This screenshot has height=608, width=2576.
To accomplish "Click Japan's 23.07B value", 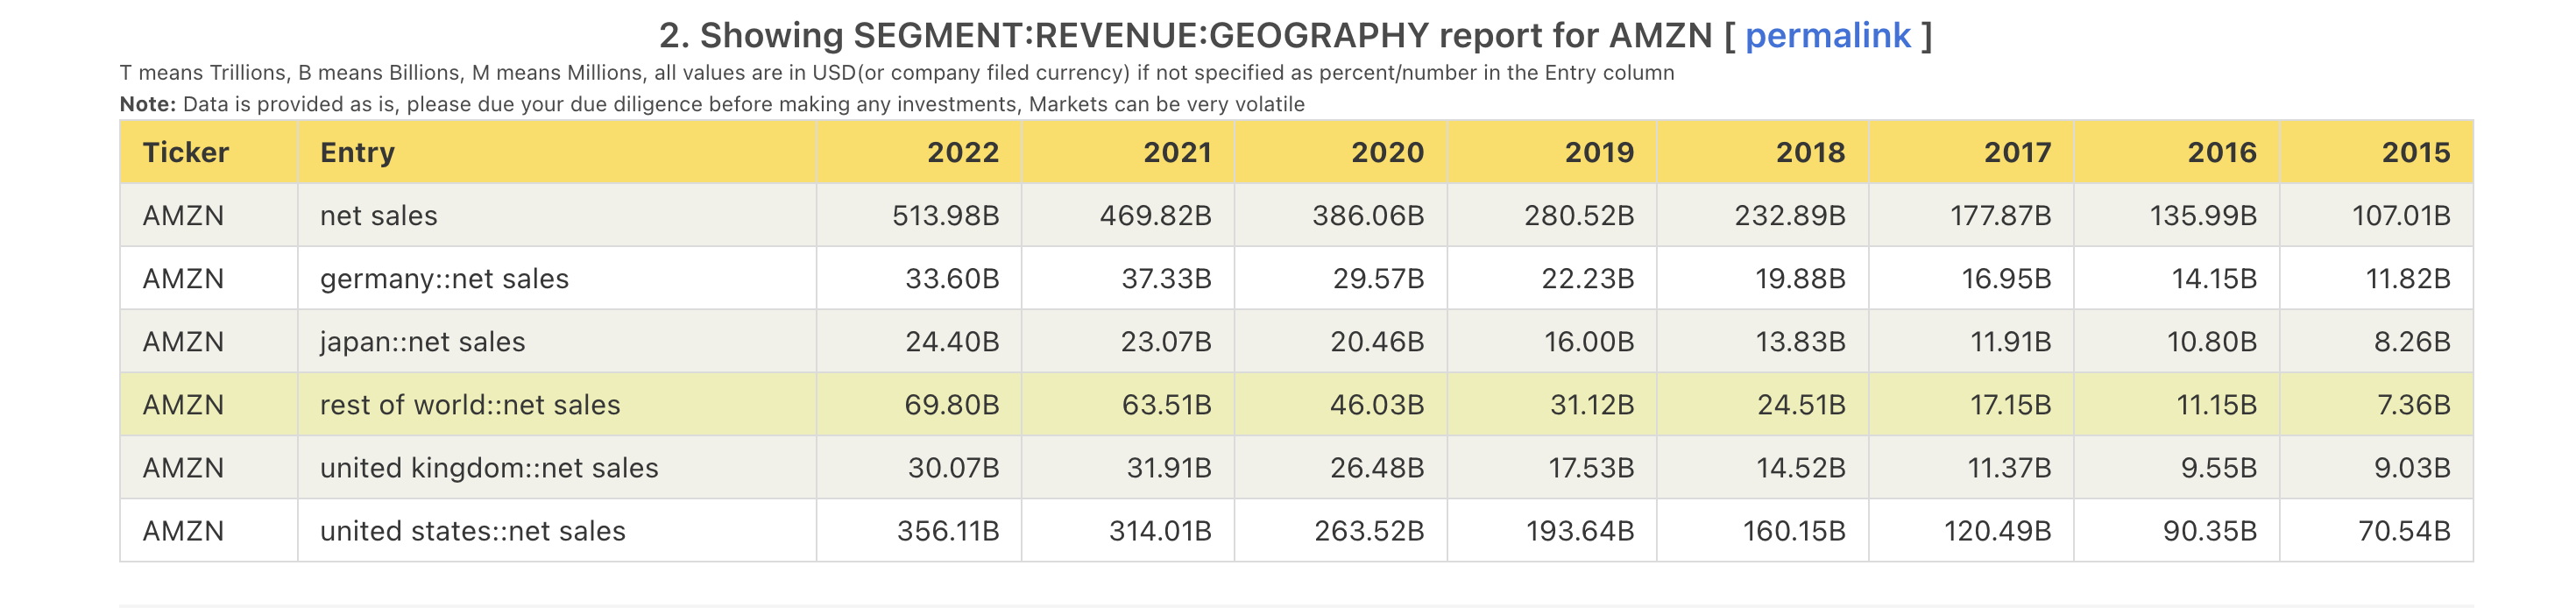I will click(x=1166, y=341).
